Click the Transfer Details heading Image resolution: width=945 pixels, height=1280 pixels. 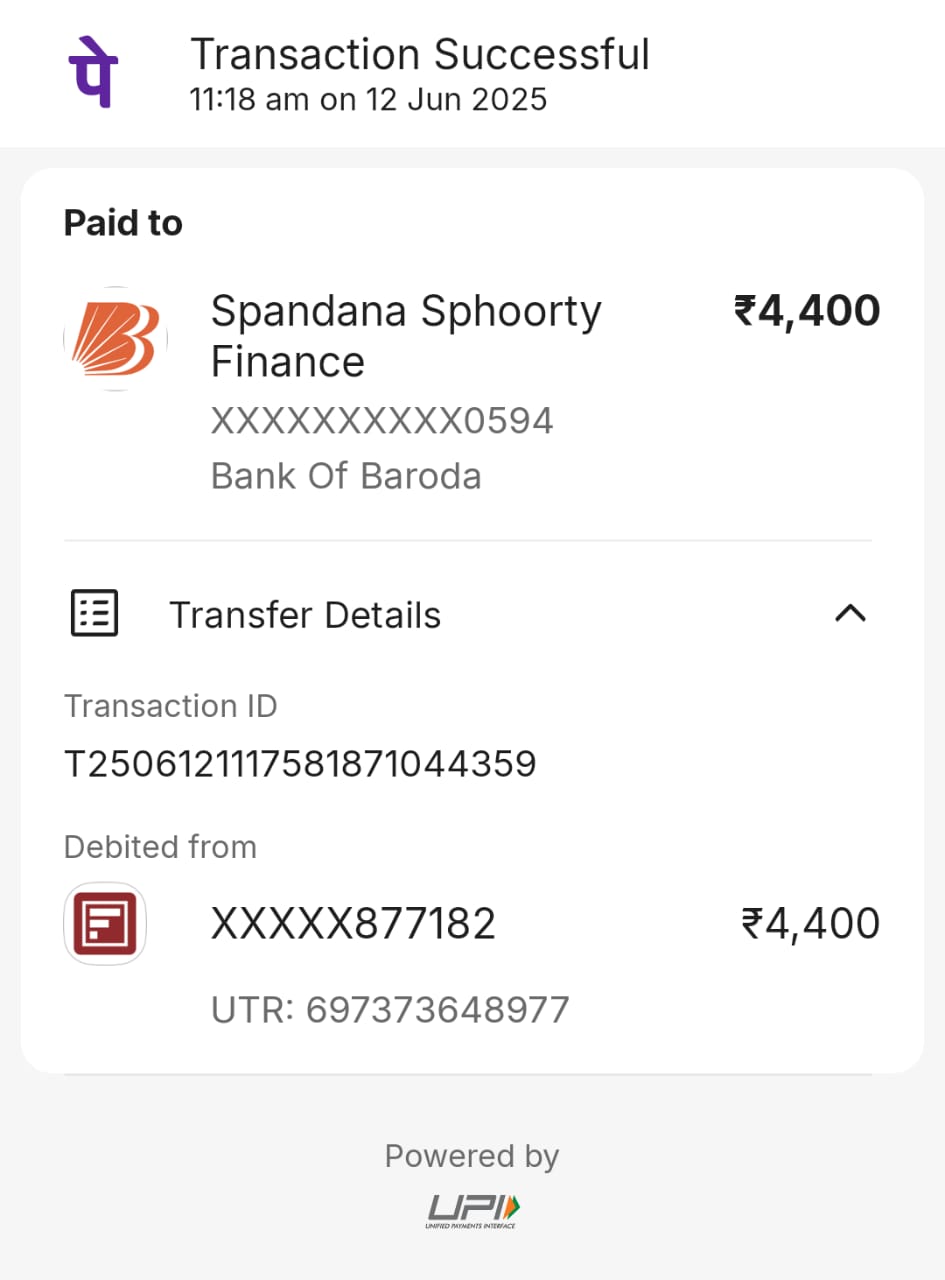pyautogui.click(x=305, y=615)
